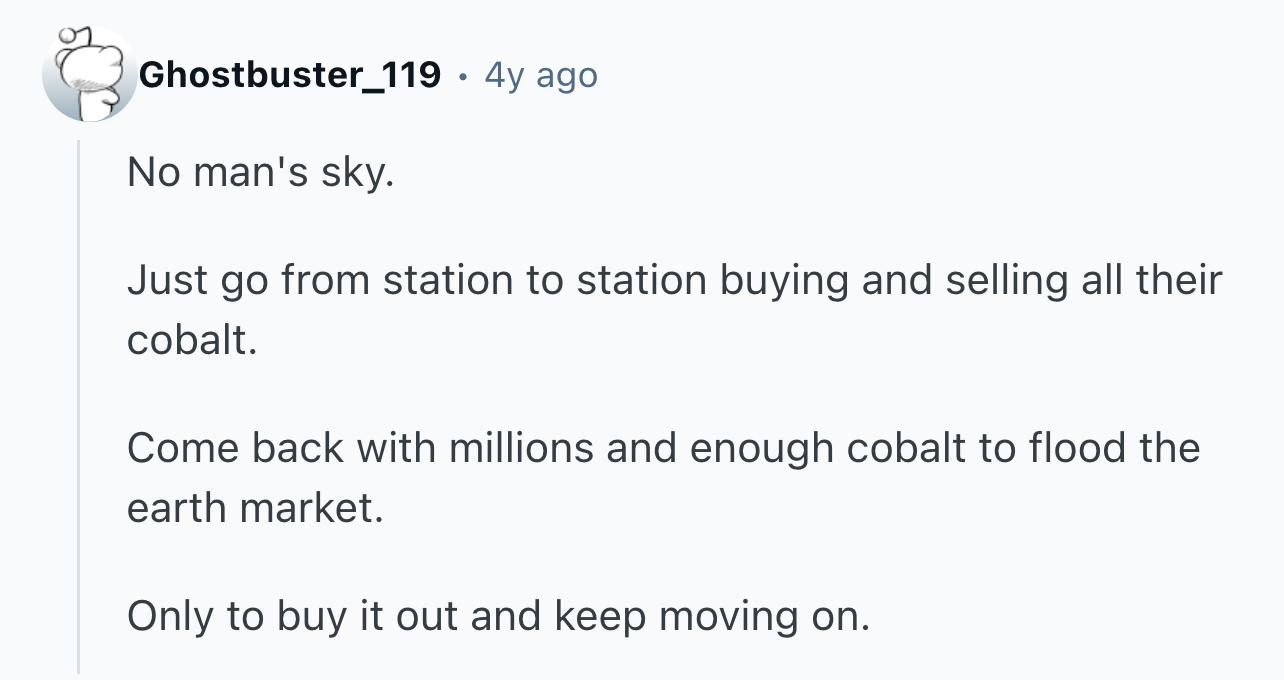The width and height of the screenshot is (1284, 680).
Task: Click the dot separator before the timestamp
Action: [x=462, y=76]
